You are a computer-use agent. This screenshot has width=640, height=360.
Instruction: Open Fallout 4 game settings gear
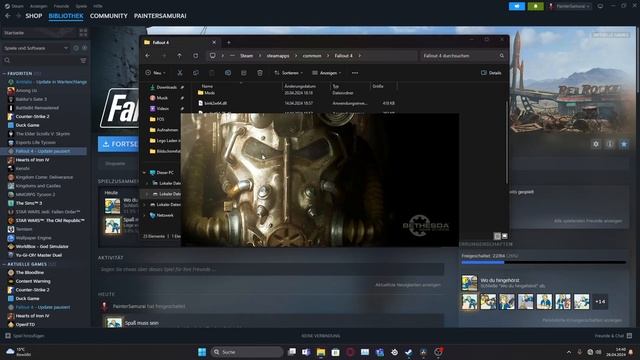596,144
